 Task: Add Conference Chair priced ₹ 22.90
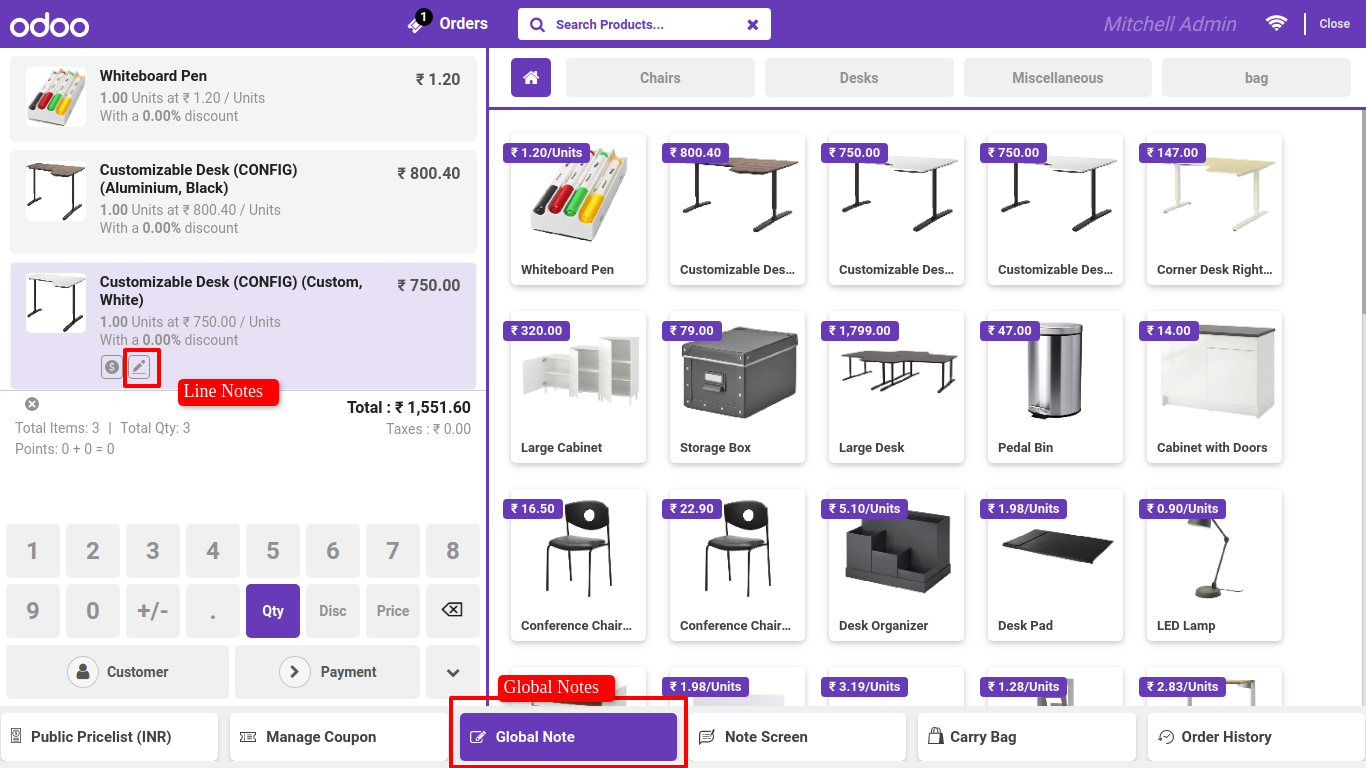[x=737, y=565]
